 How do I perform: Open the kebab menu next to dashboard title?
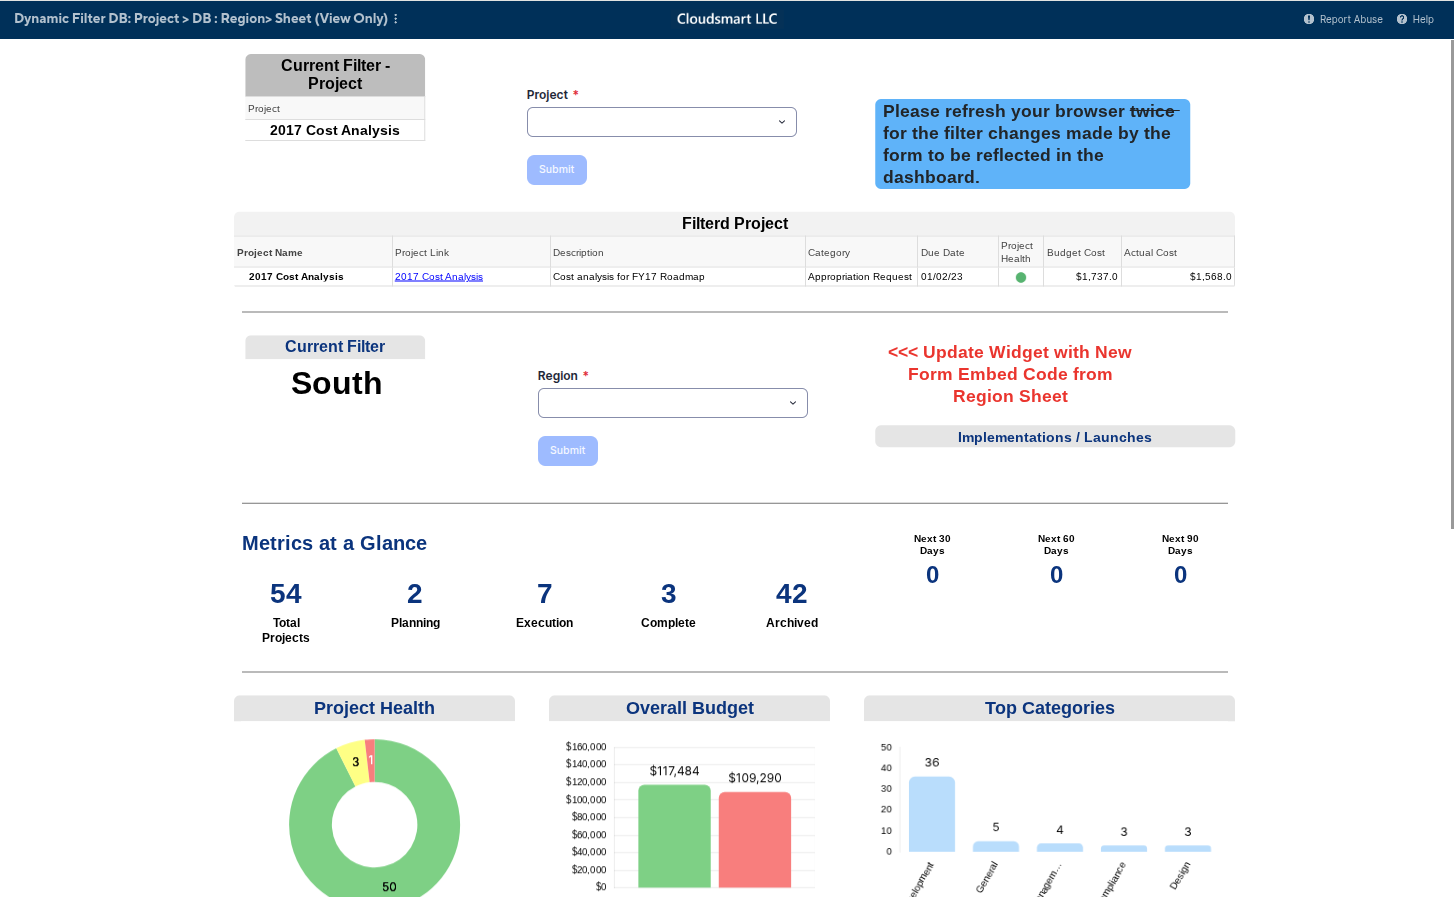click(396, 19)
